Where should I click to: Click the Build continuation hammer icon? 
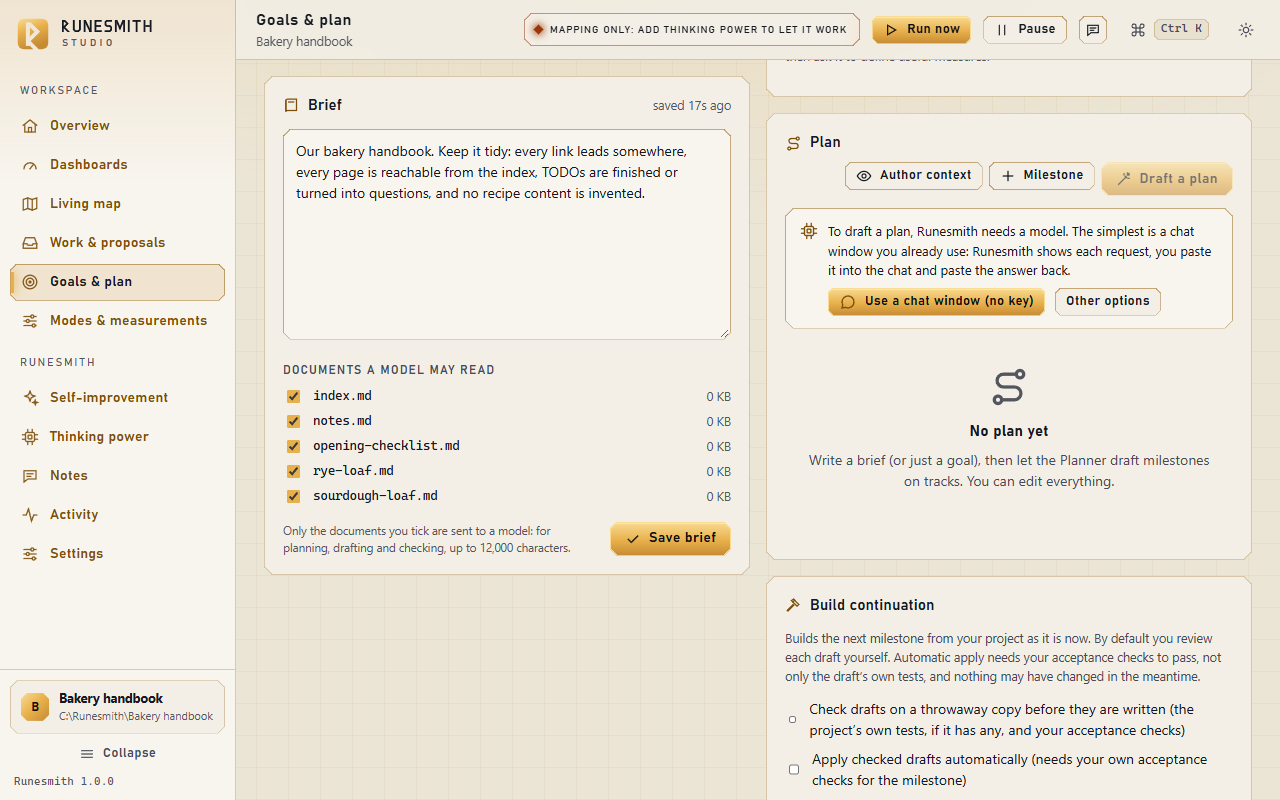click(793, 605)
